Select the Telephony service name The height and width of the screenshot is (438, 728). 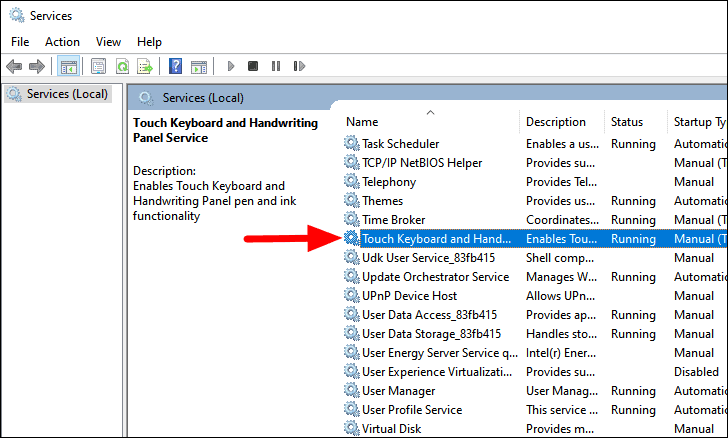[389, 182]
